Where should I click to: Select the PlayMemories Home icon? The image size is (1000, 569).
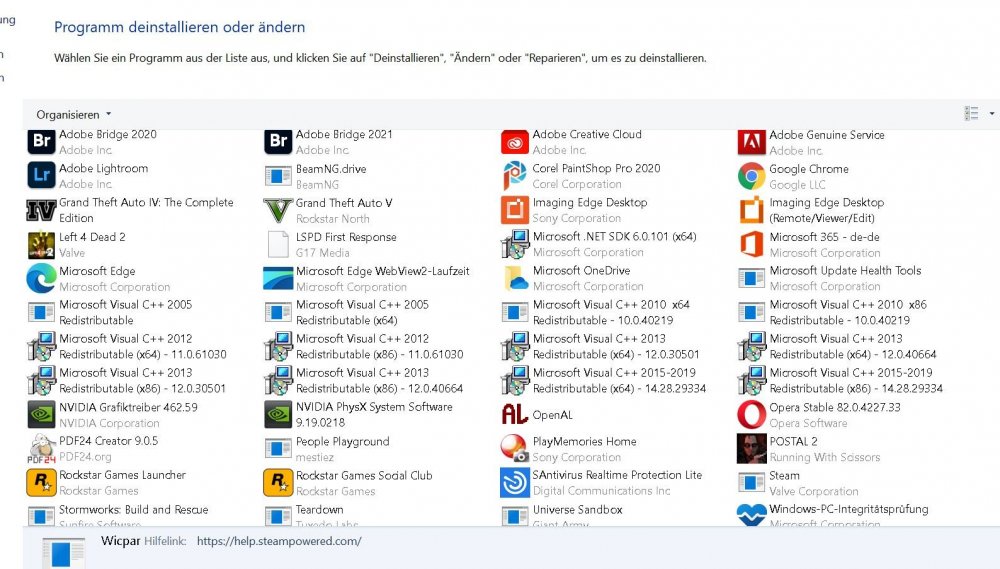515,448
